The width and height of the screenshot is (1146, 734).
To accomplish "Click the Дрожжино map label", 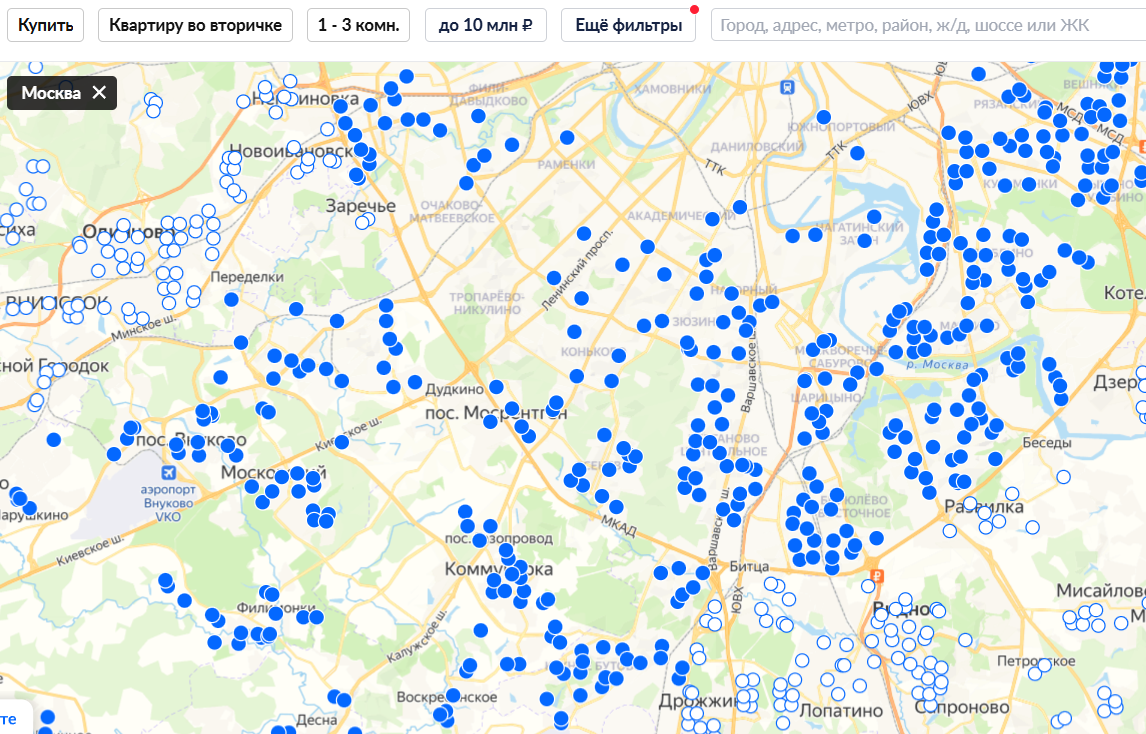I will pyautogui.click(x=700, y=700).
